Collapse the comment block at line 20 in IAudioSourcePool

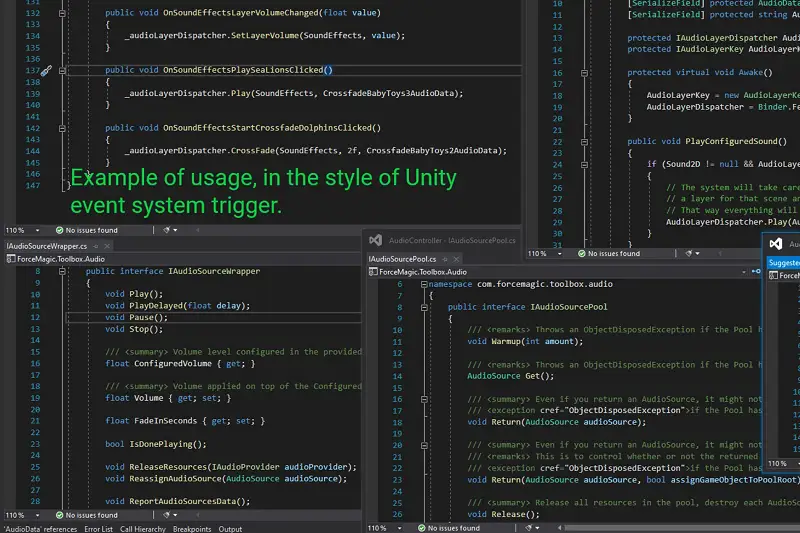click(424, 445)
